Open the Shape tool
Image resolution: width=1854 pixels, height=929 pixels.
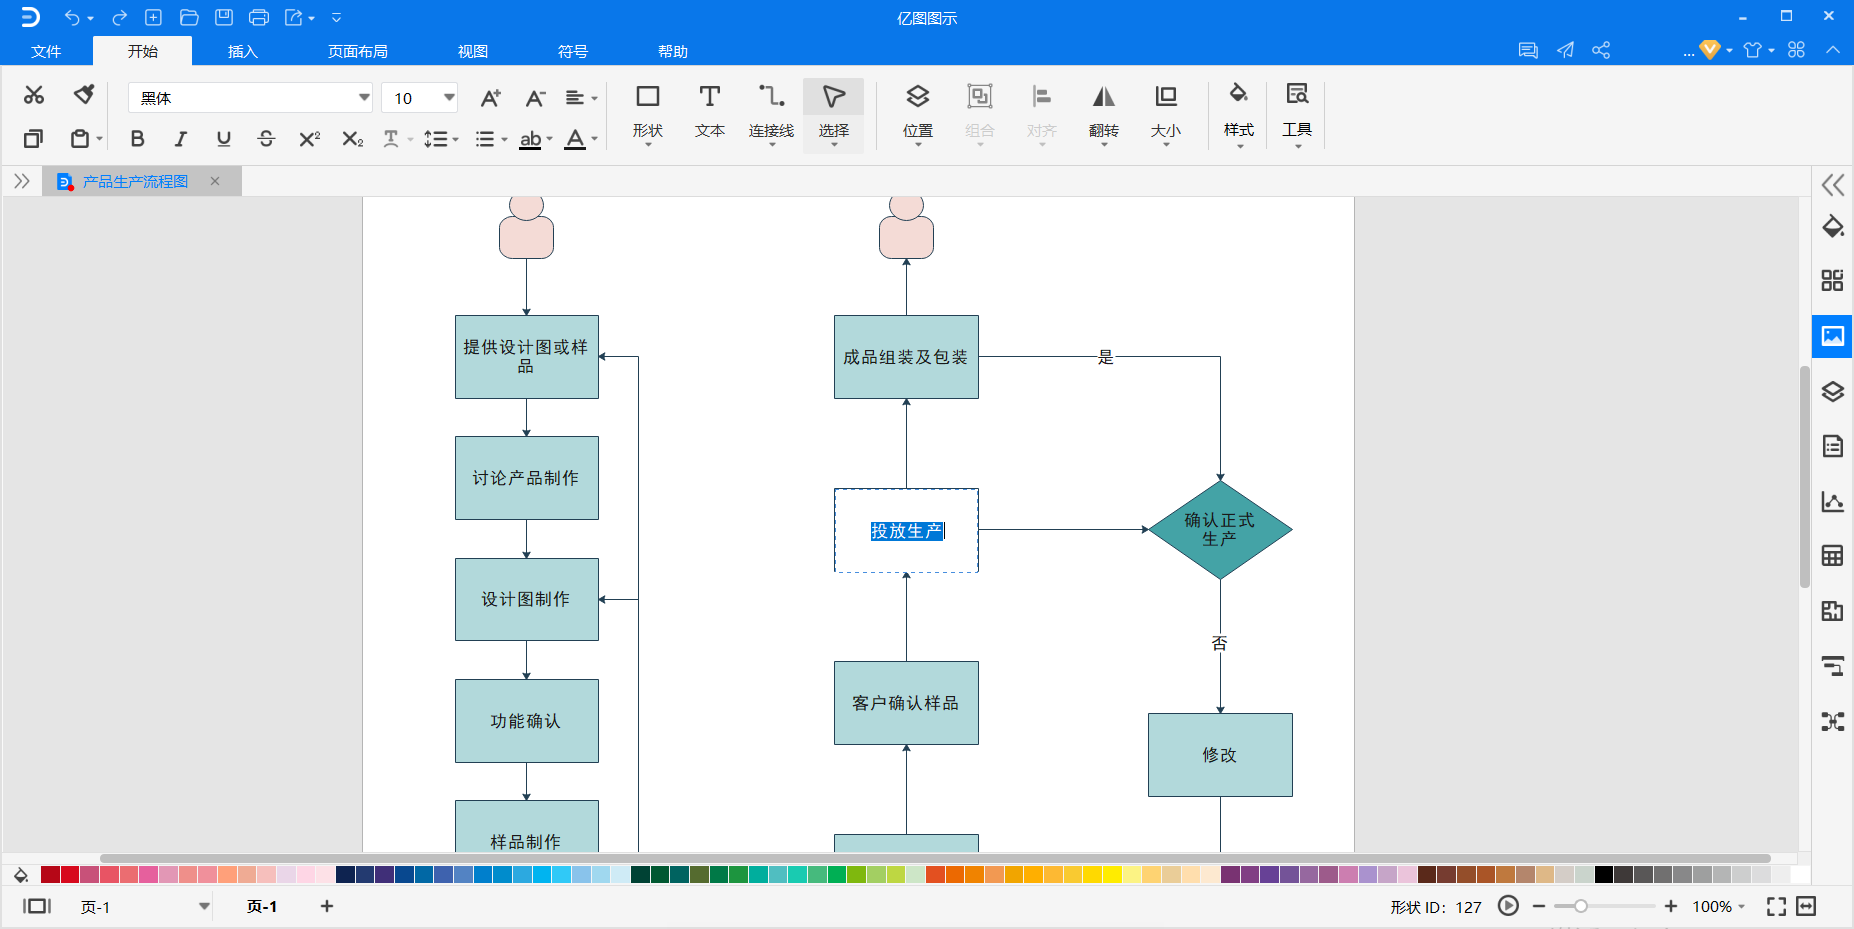click(x=647, y=110)
